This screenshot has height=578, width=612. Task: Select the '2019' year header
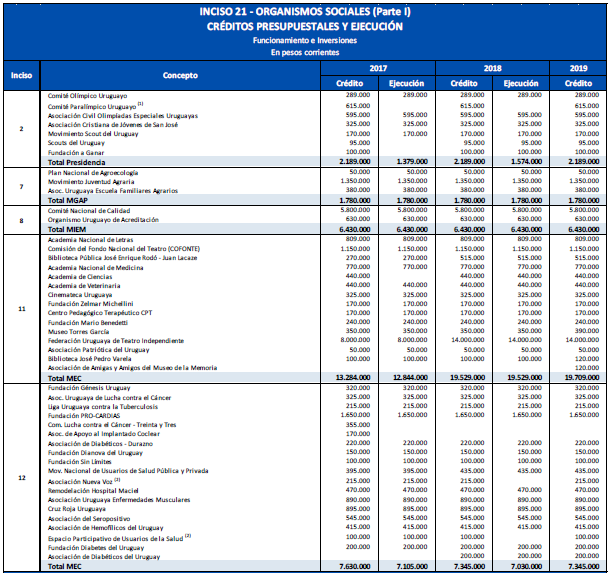click(578, 68)
